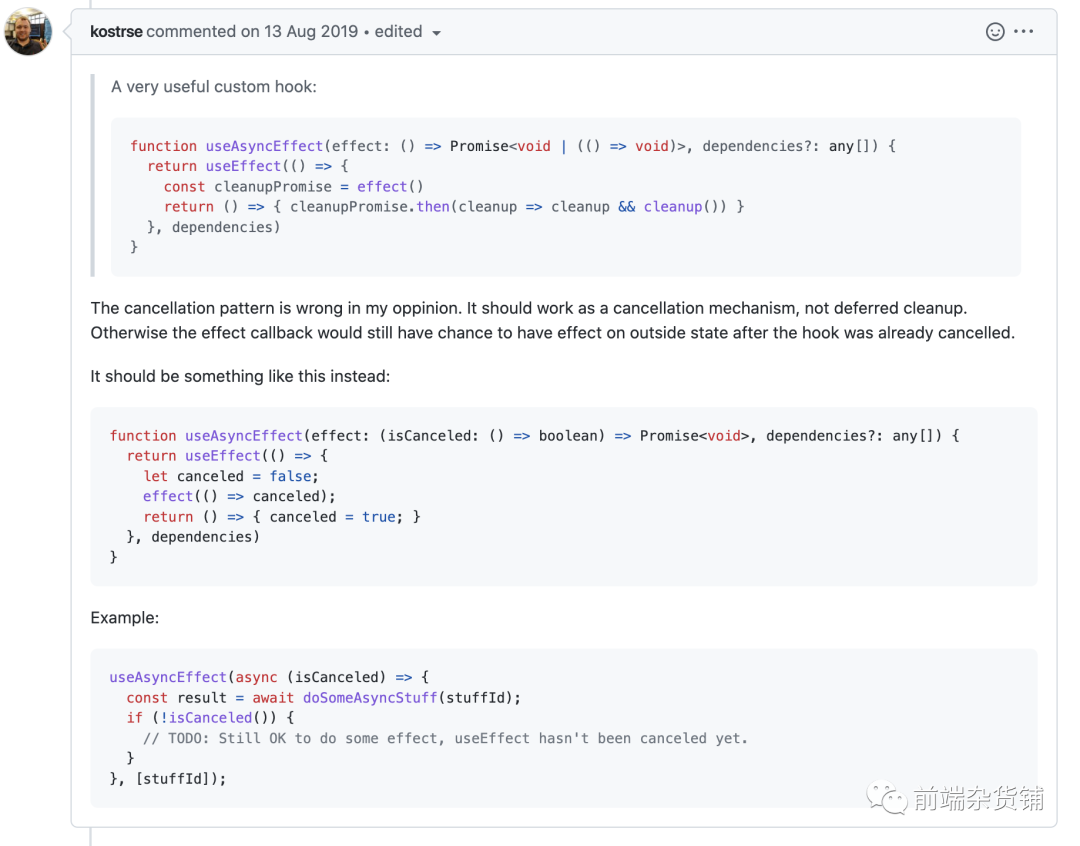Select the text "It should be something like this instead:"
1080x846 pixels.
click(x=240, y=376)
